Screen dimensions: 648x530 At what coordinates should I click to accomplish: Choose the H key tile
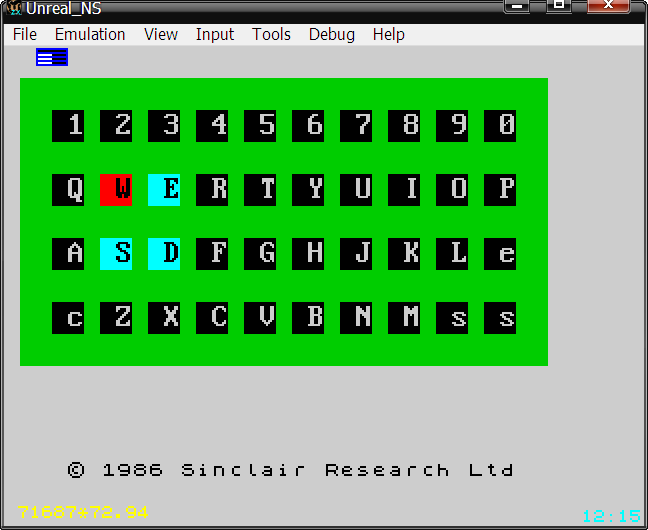point(308,254)
